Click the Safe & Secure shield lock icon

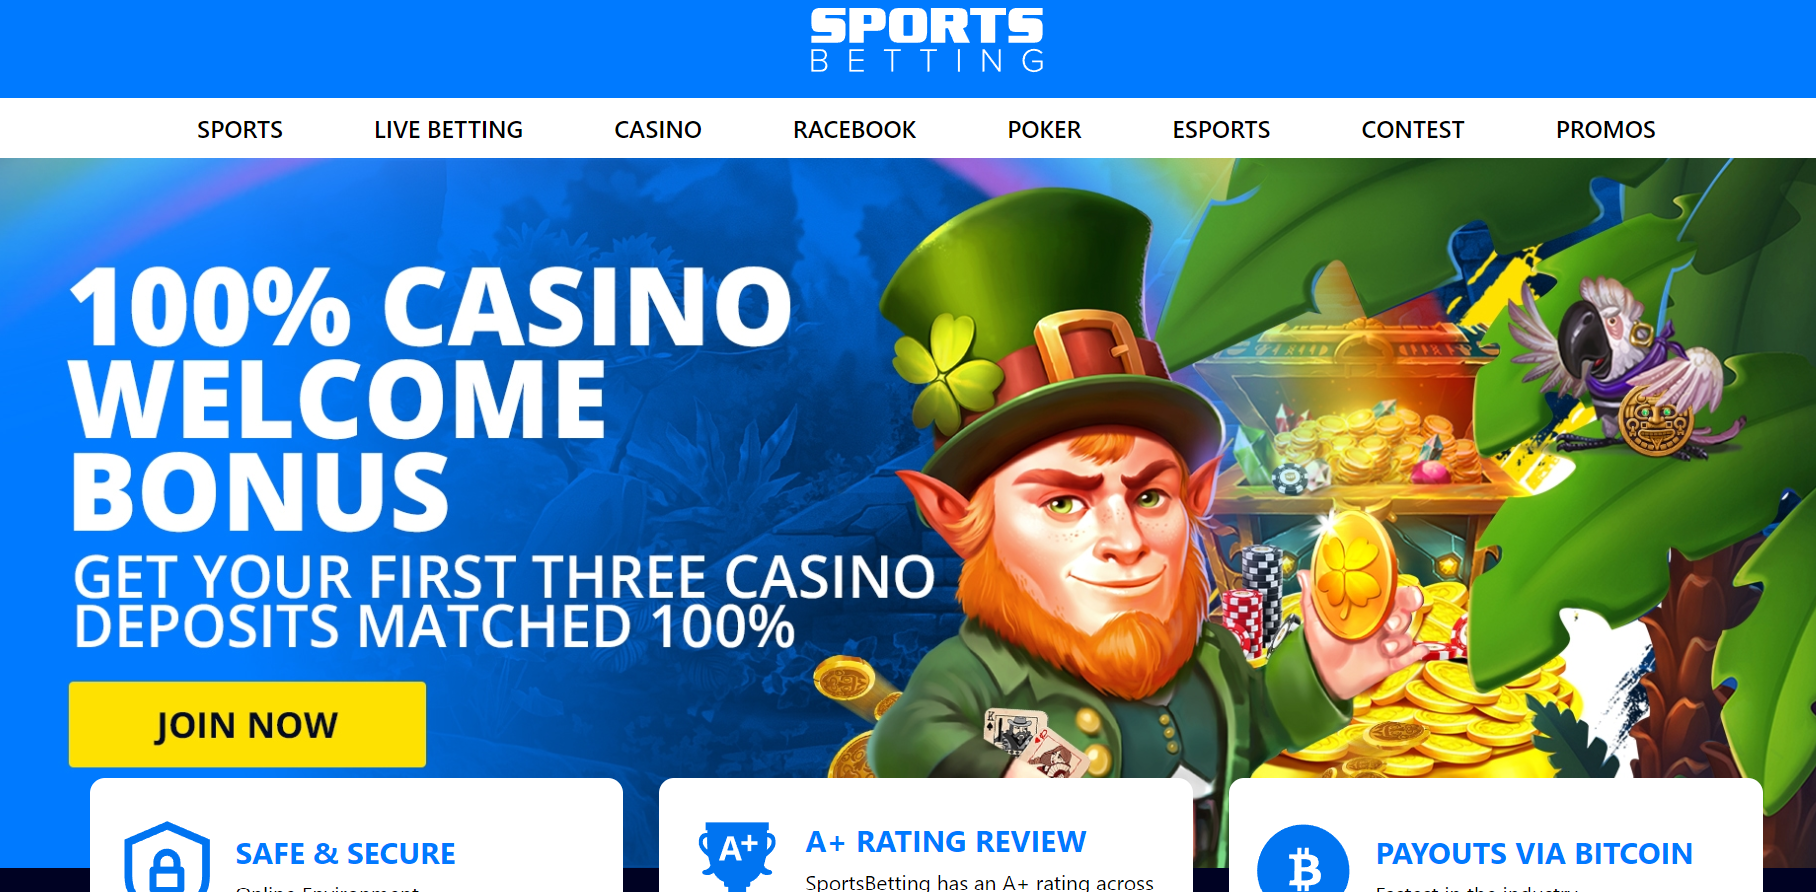(167, 857)
